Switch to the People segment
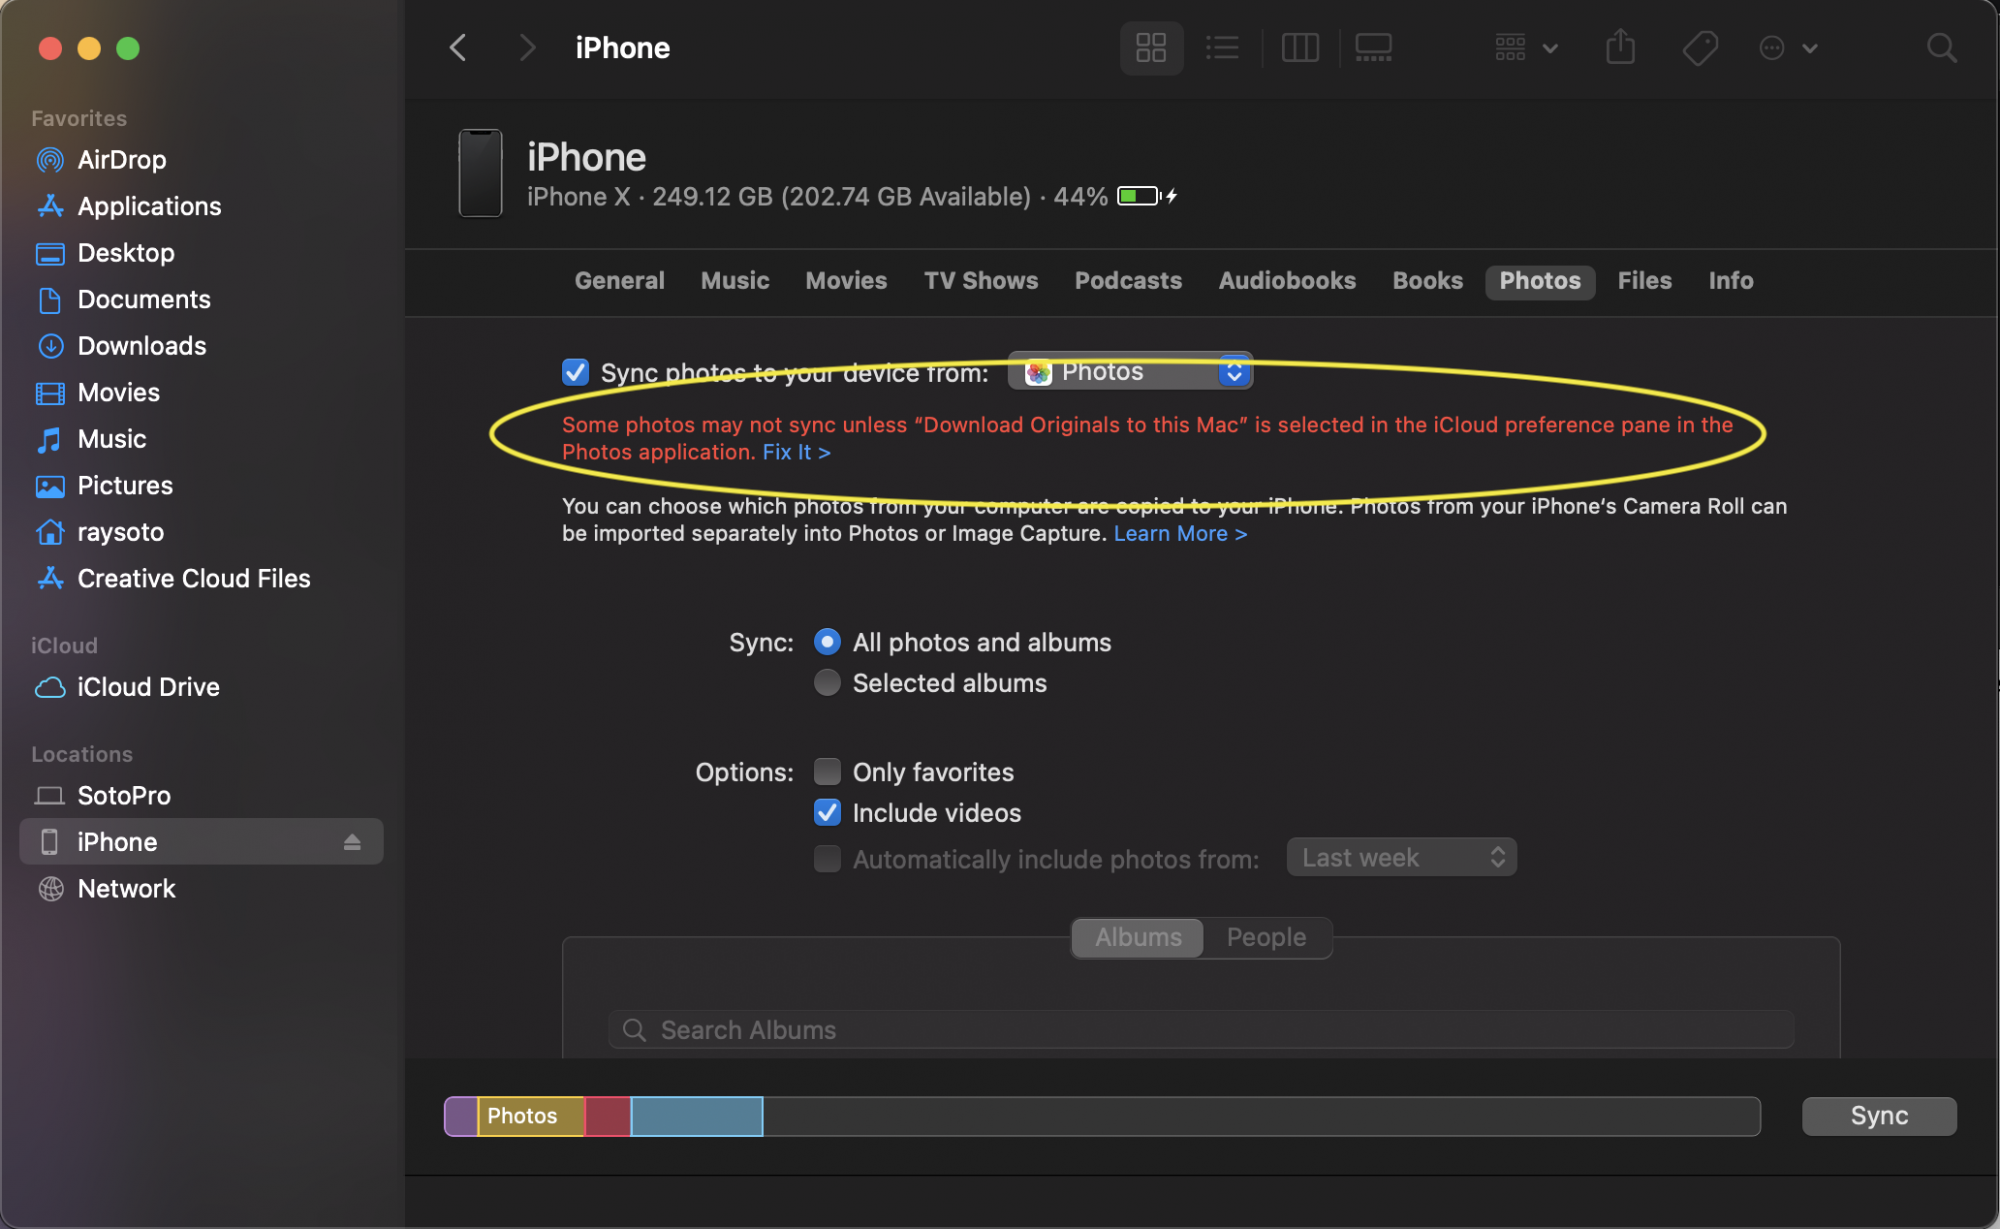The image size is (2000, 1229). pos(1266,937)
